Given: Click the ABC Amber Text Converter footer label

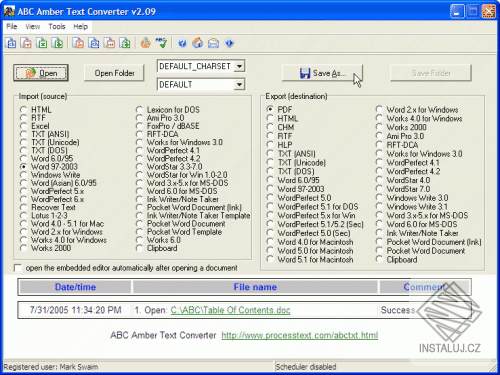Looking at the screenshot, I should click(x=163, y=335).
